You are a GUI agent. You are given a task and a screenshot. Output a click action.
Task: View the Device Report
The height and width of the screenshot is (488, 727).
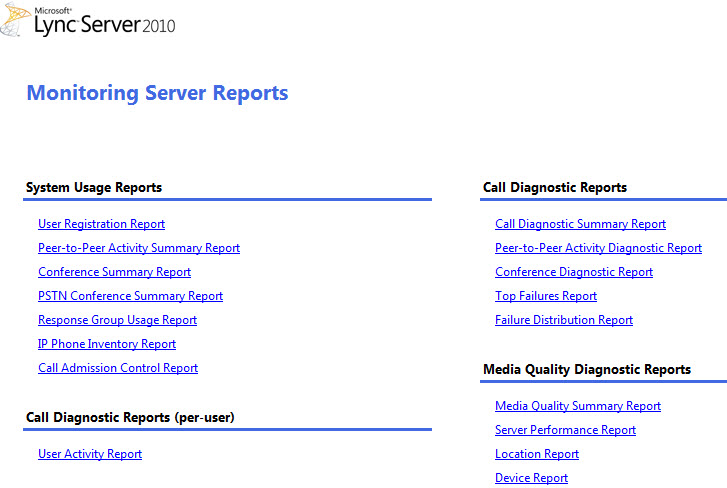[x=531, y=478]
